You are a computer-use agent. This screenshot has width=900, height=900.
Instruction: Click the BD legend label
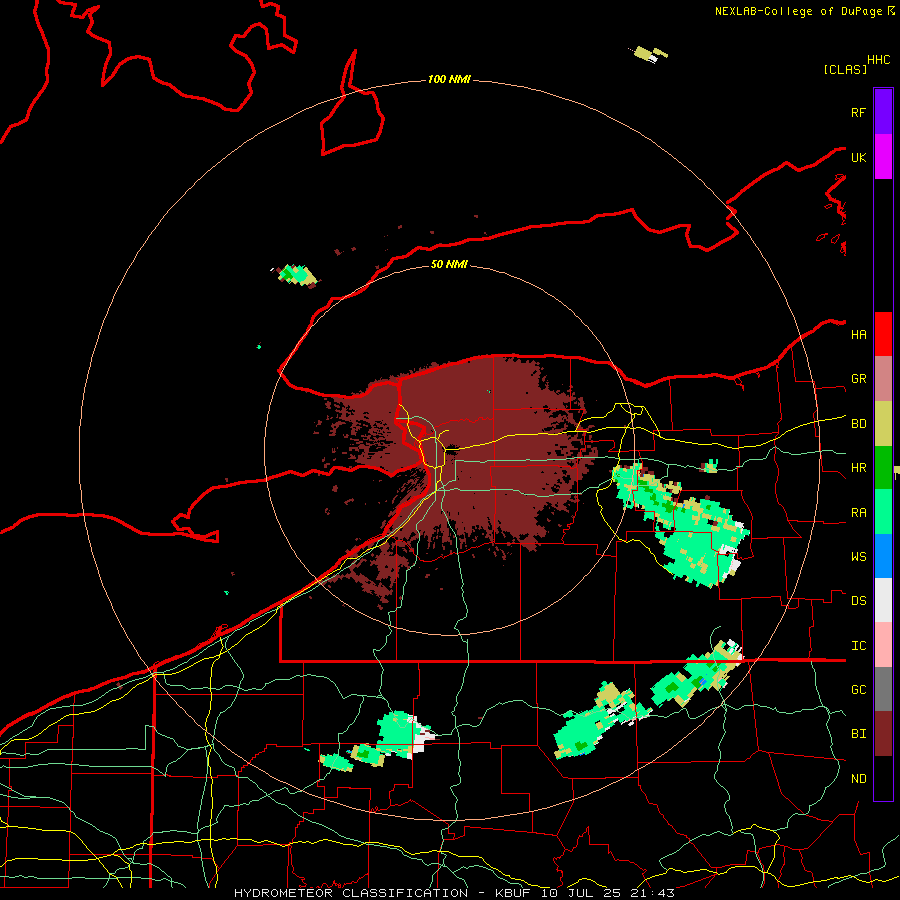point(858,424)
